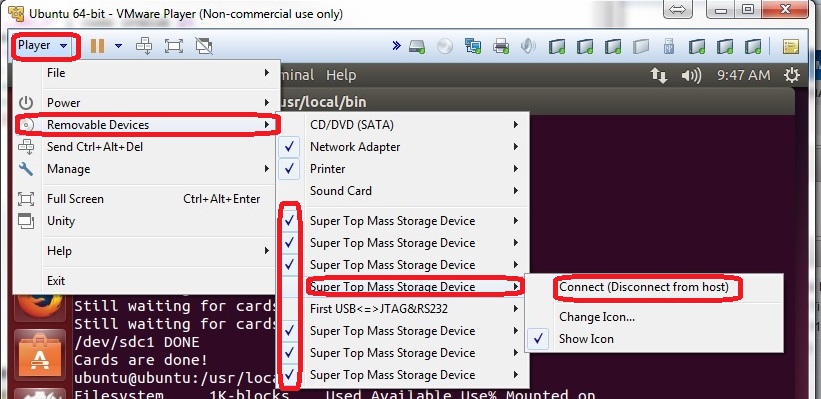Toggle the Printer checkmark
This screenshot has width=821, height=399.
point(289,169)
